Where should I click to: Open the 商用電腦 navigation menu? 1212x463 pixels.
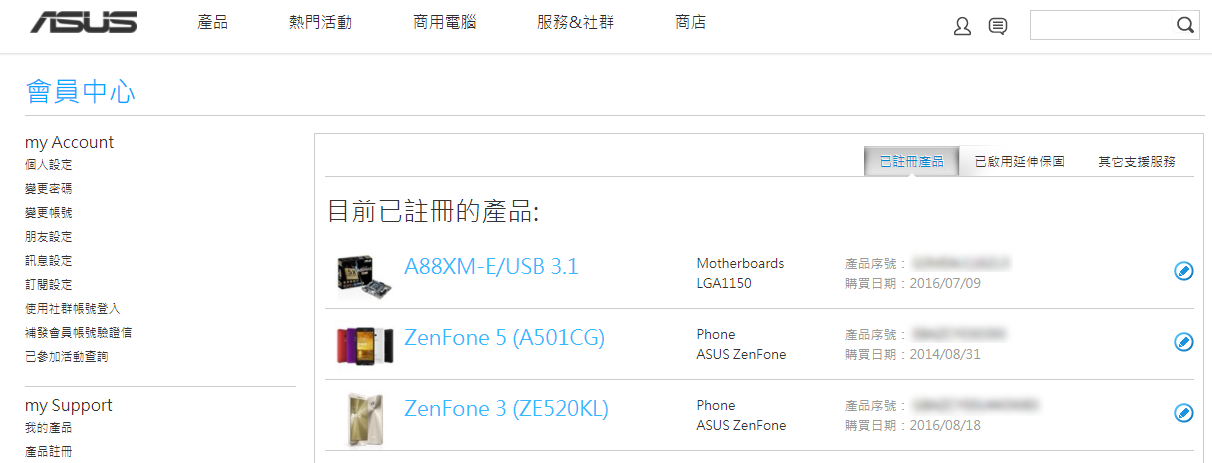[x=444, y=22]
